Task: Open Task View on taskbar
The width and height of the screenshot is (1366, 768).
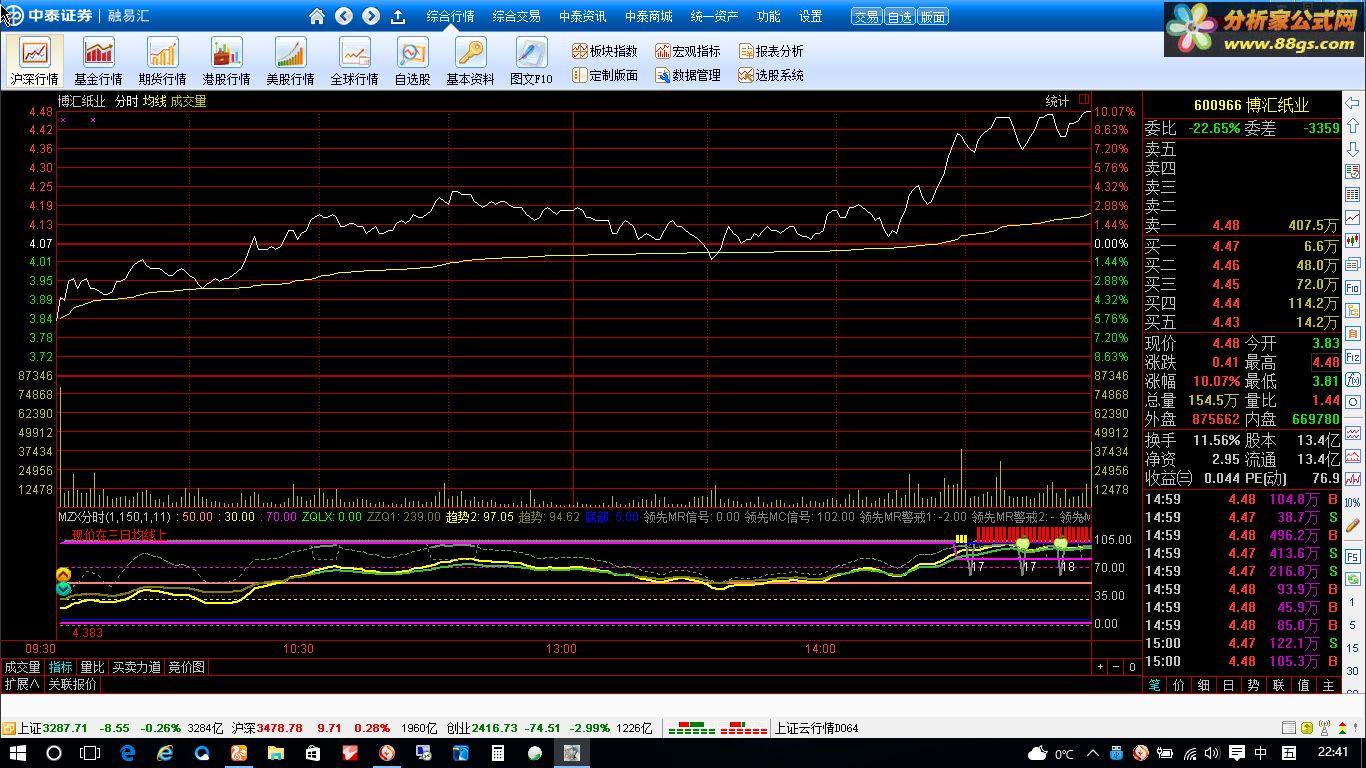Action: pyautogui.click(x=89, y=753)
